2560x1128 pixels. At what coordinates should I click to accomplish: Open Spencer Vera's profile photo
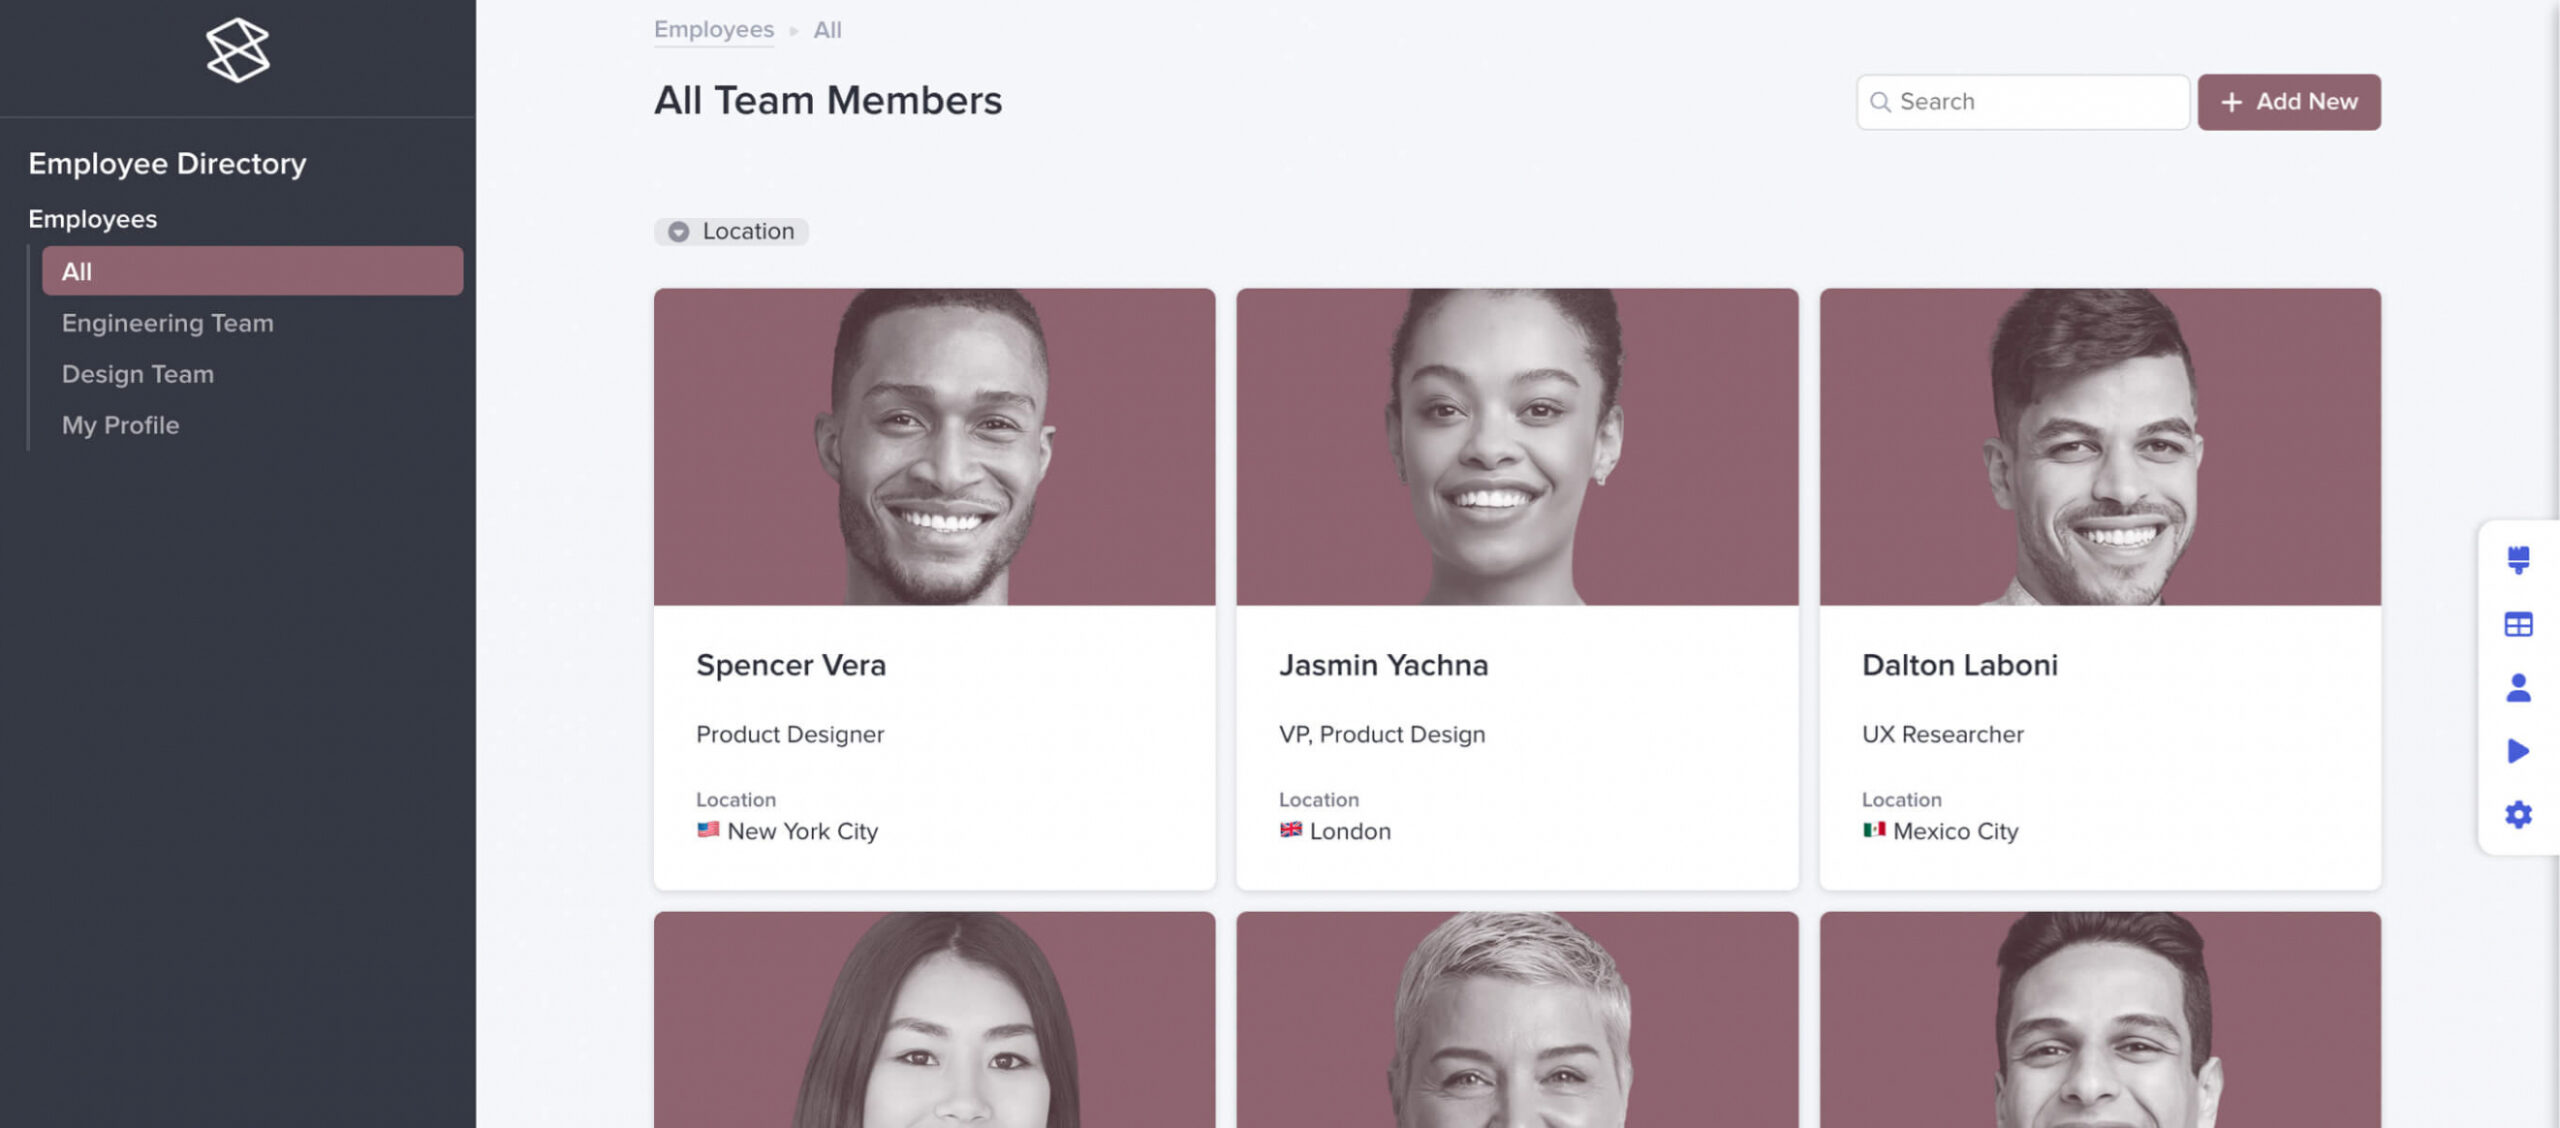tap(934, 447)
